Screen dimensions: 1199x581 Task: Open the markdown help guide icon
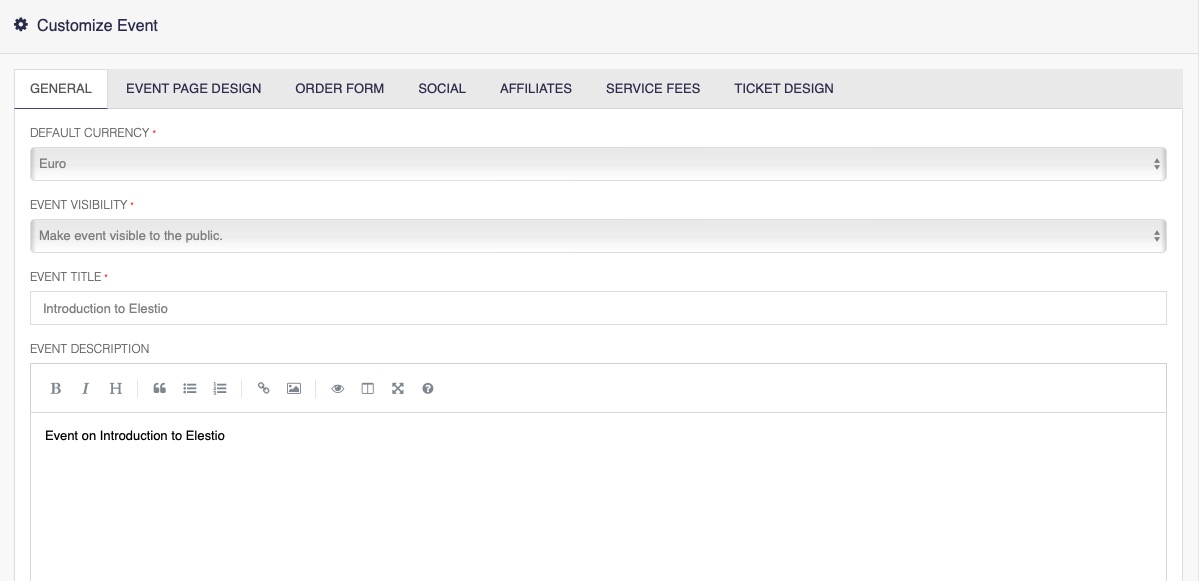(x=428, y=389)
